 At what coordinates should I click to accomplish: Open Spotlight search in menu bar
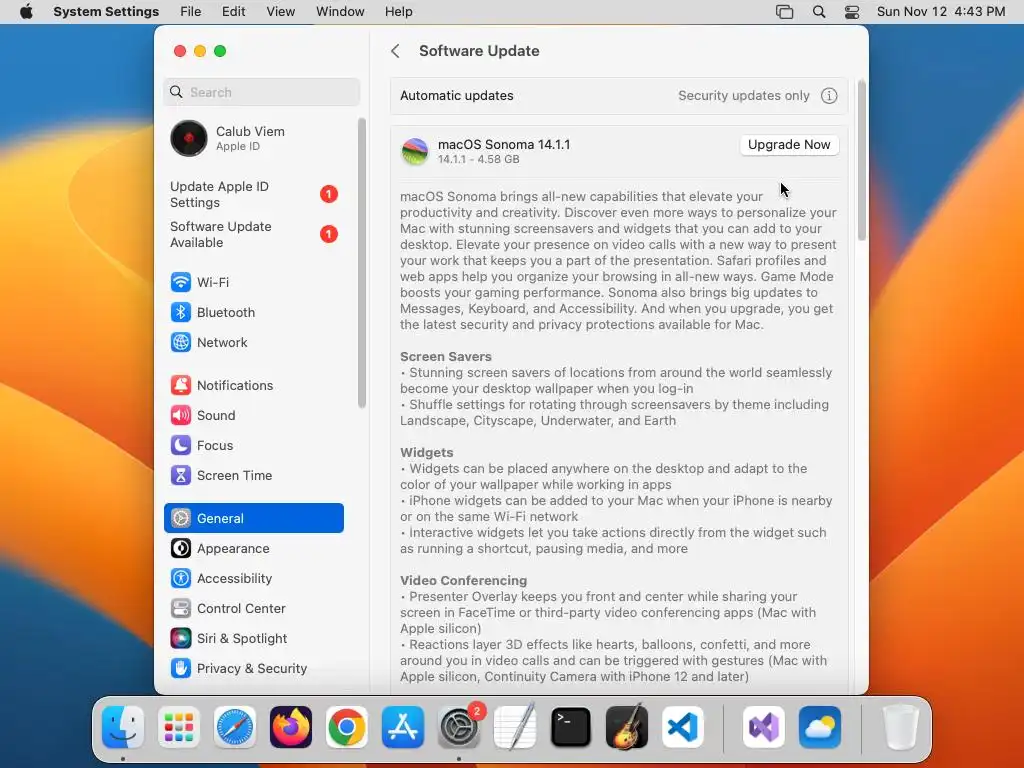pos(819,12)
